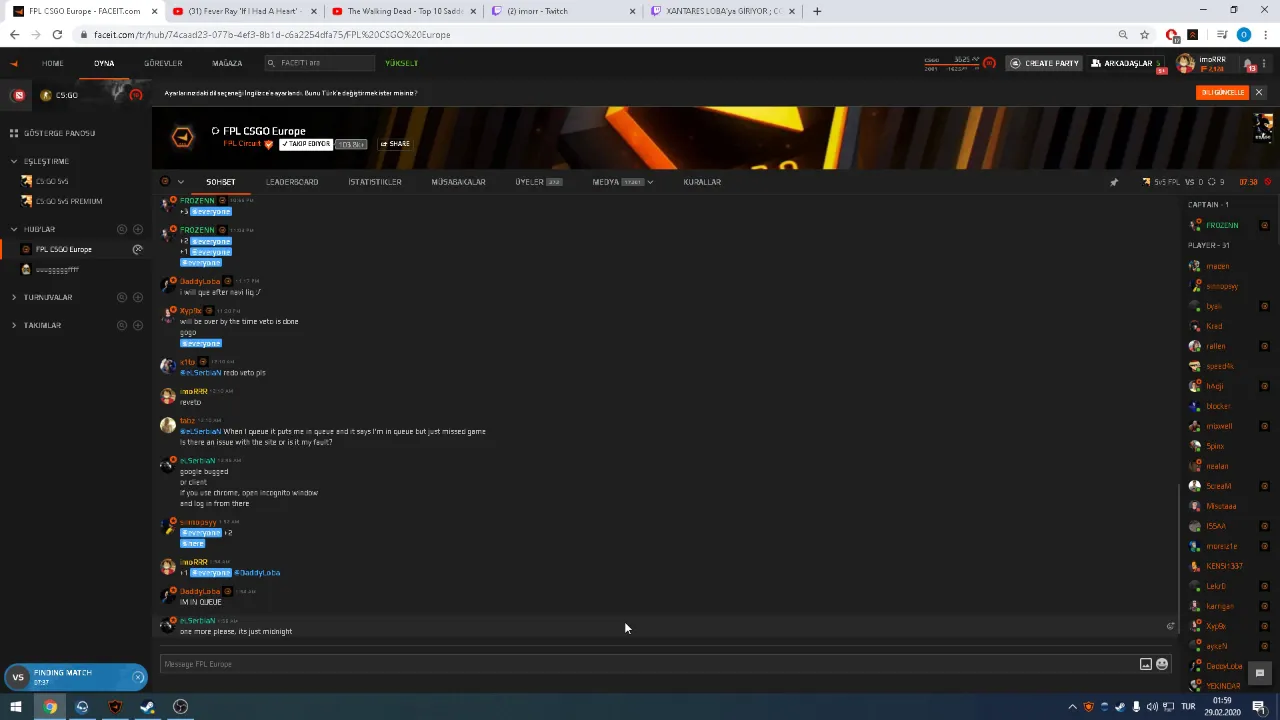This screenshot has height=720, width=1280.
Task: Click FROZENN in the captain list
Action: tap(1222, 225)
